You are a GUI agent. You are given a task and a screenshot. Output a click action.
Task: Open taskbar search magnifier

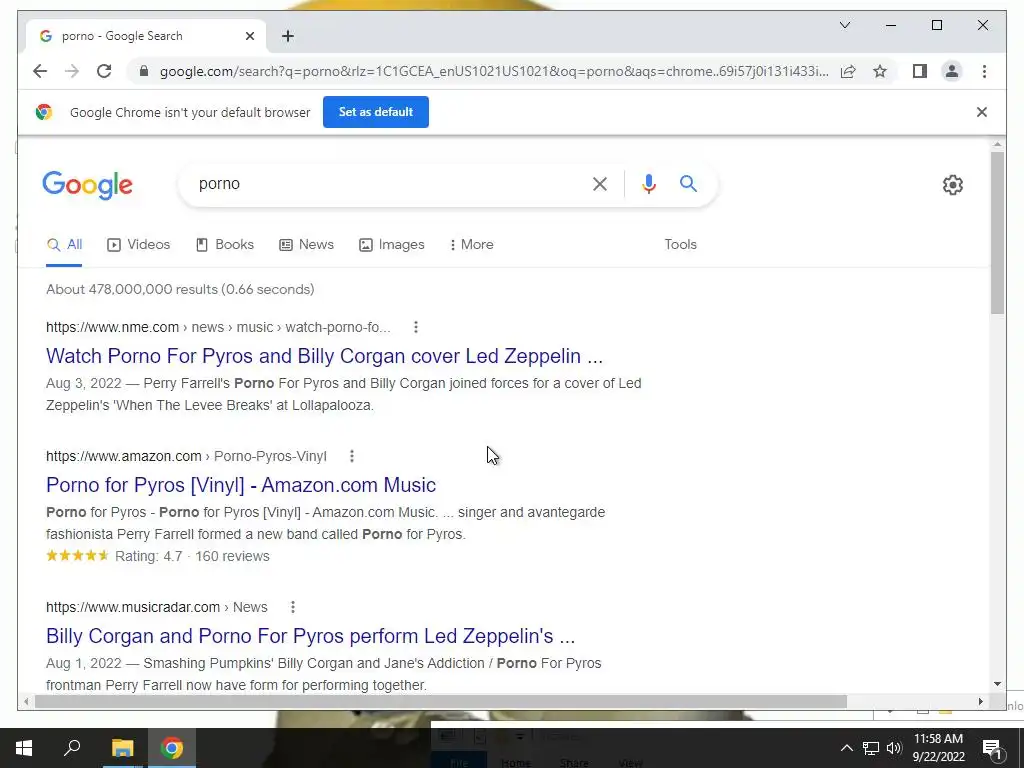click(72, 748)
